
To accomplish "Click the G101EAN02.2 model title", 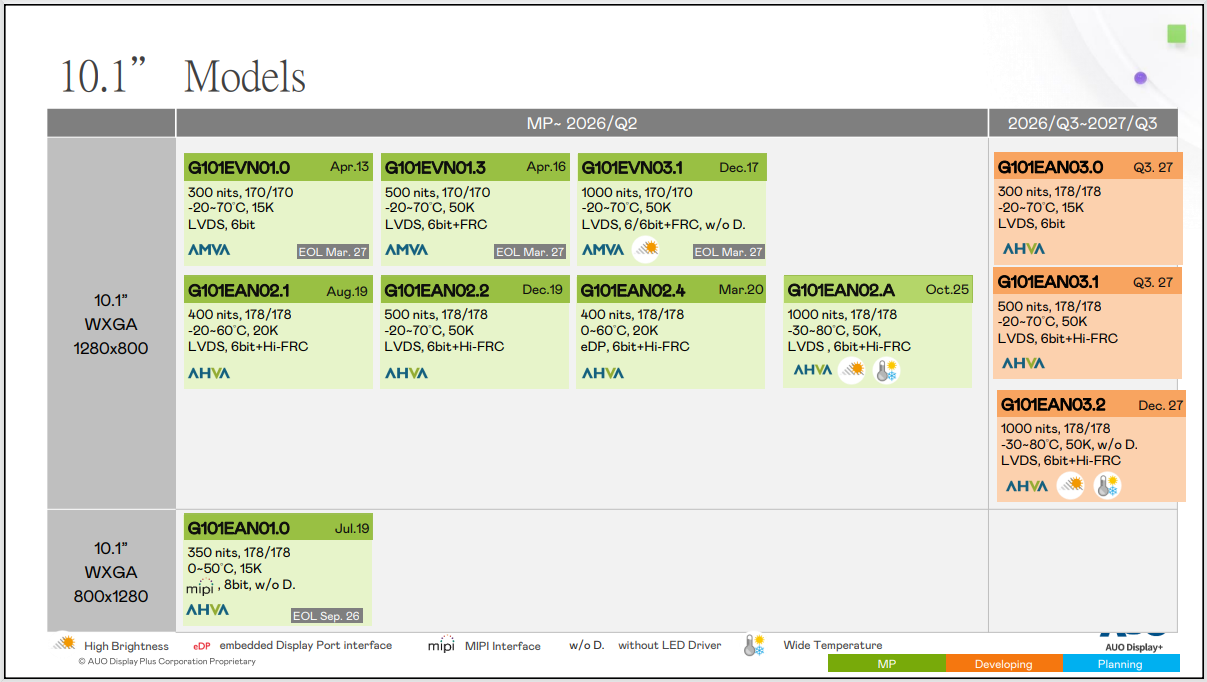I will click(x=436, y=290).
